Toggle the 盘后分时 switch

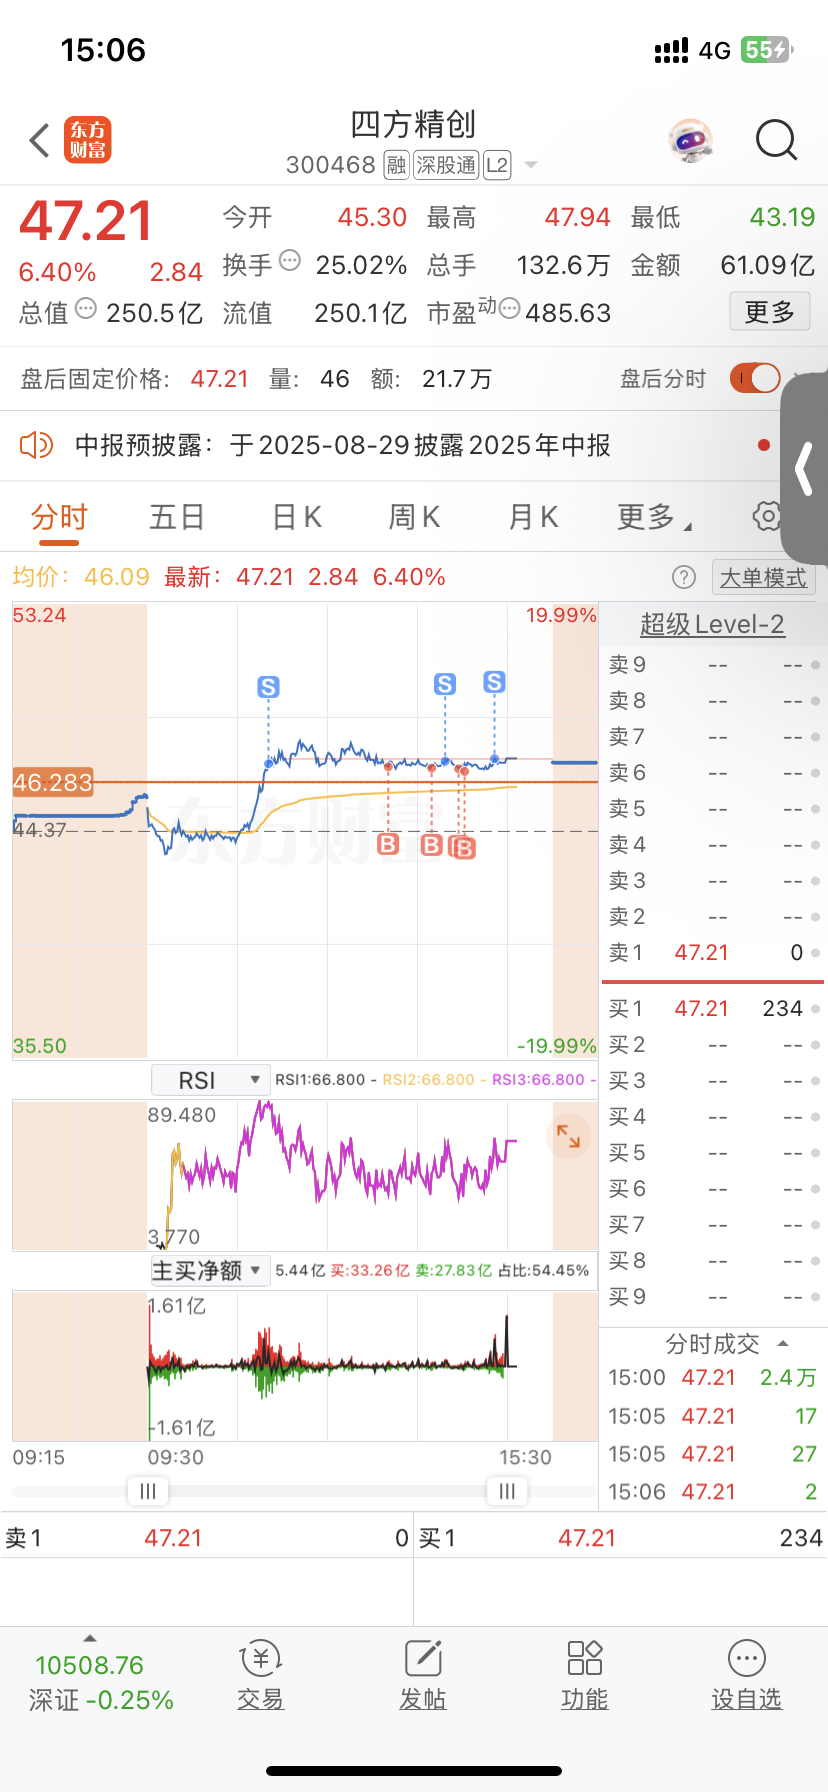pos(755,378)
